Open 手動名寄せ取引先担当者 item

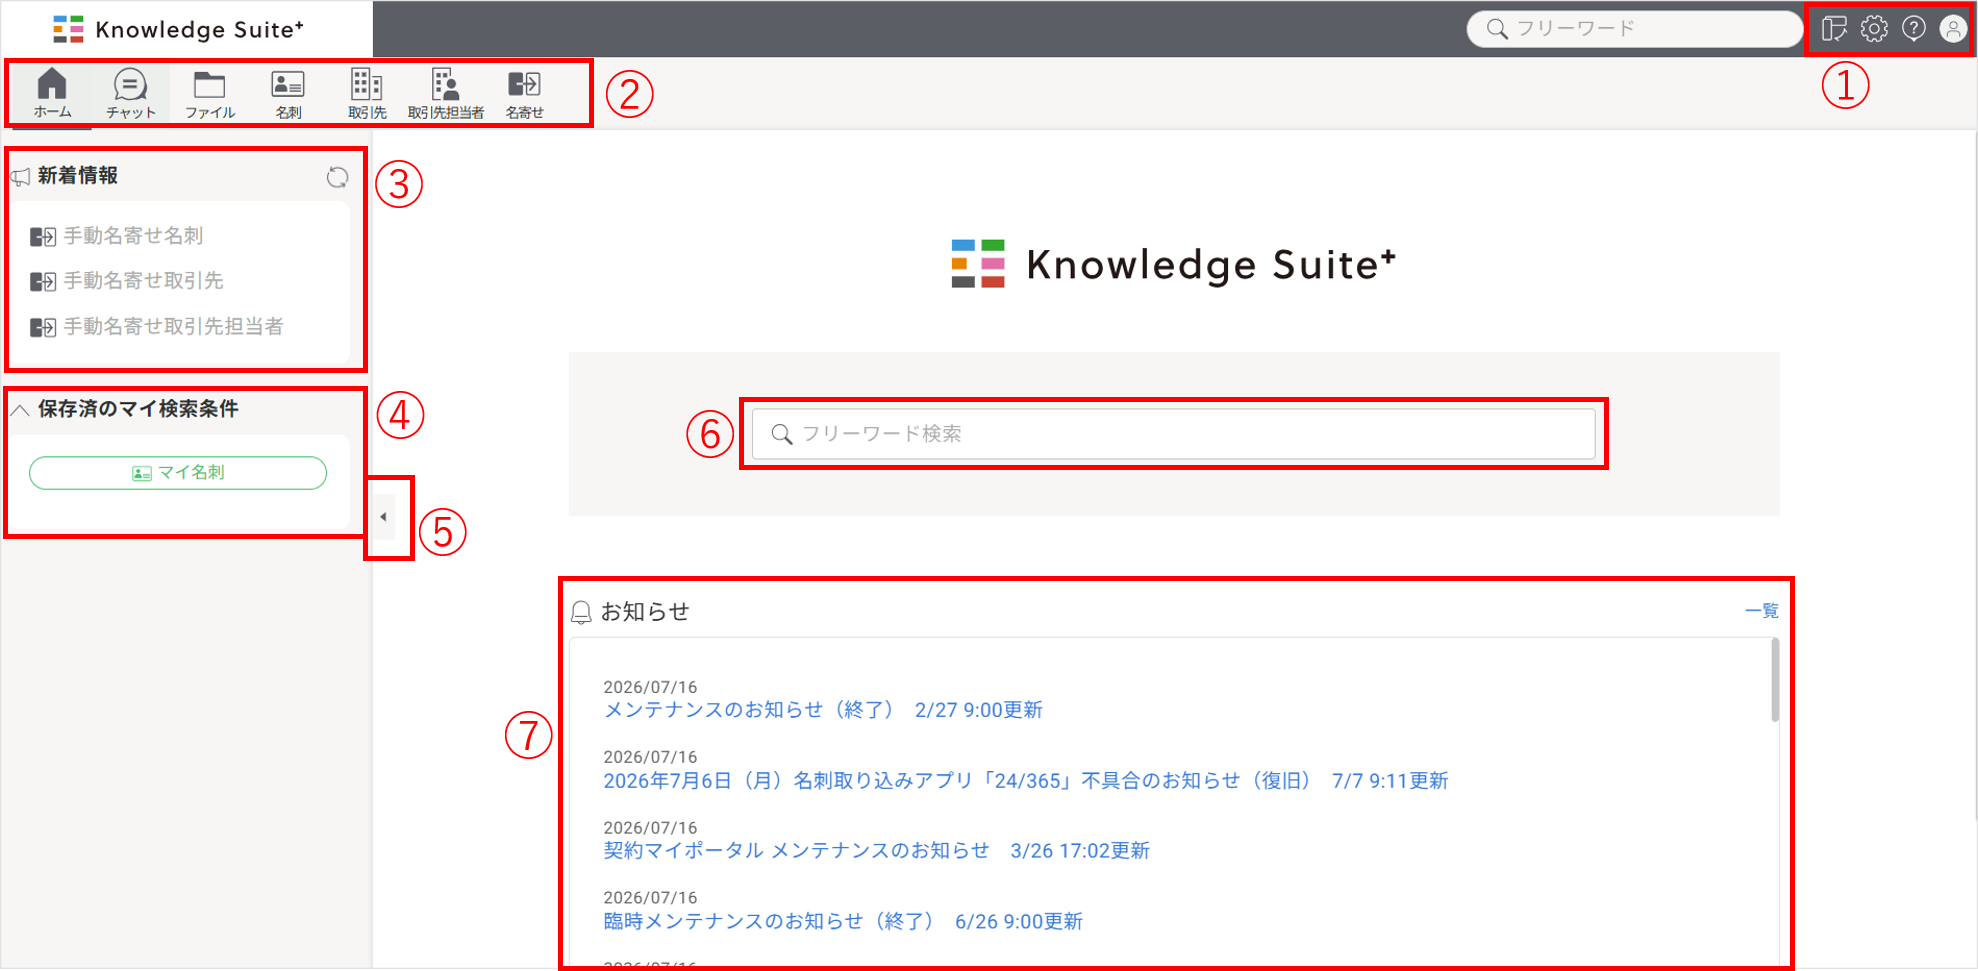pos(173,326)
